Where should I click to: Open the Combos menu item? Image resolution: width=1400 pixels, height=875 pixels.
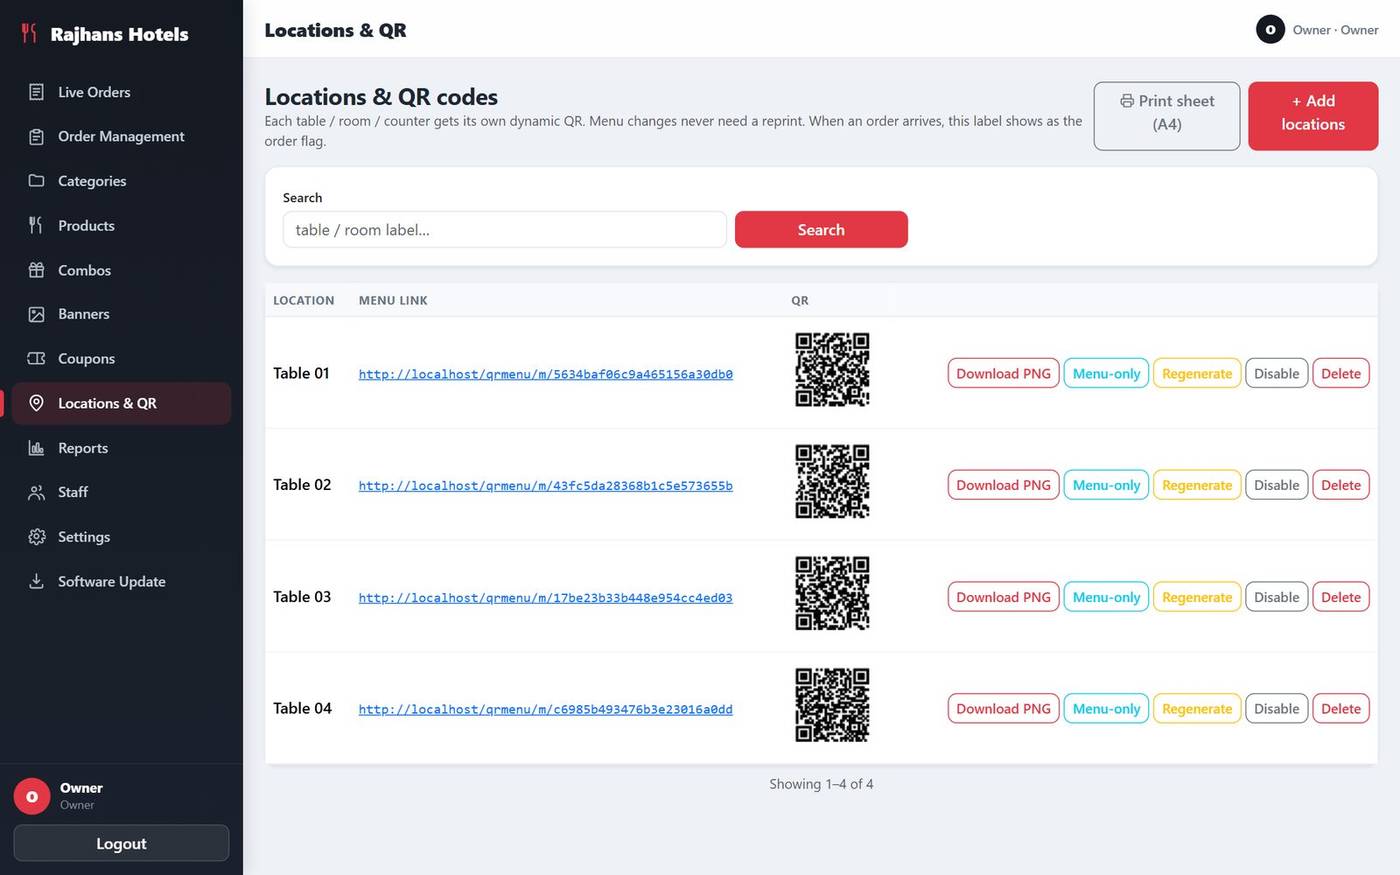[x=121, y=270]
